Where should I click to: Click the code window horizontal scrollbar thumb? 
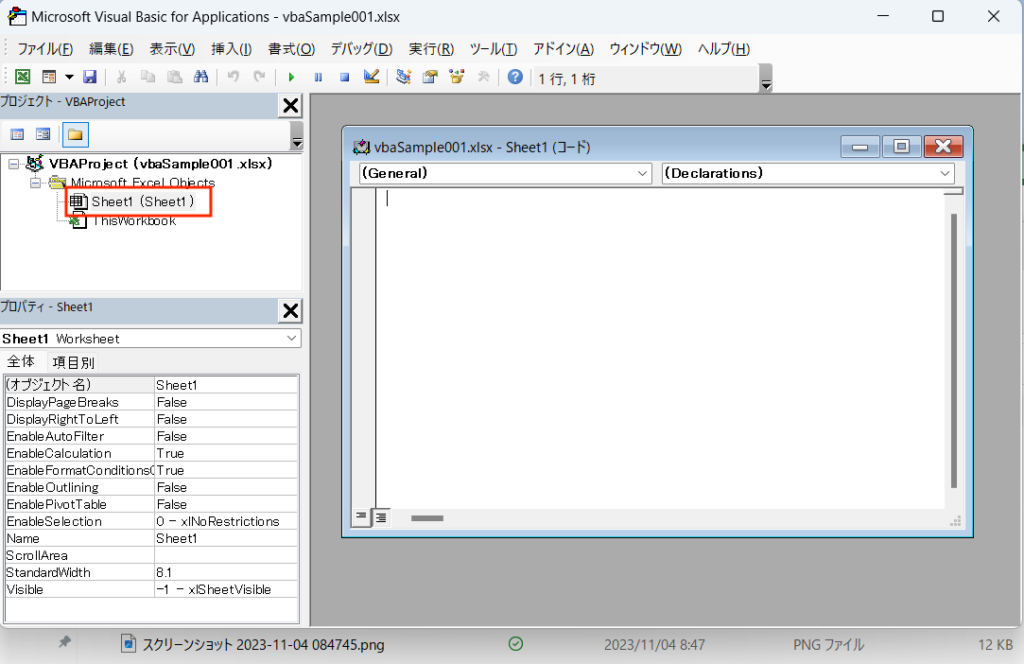pos(427,518)
